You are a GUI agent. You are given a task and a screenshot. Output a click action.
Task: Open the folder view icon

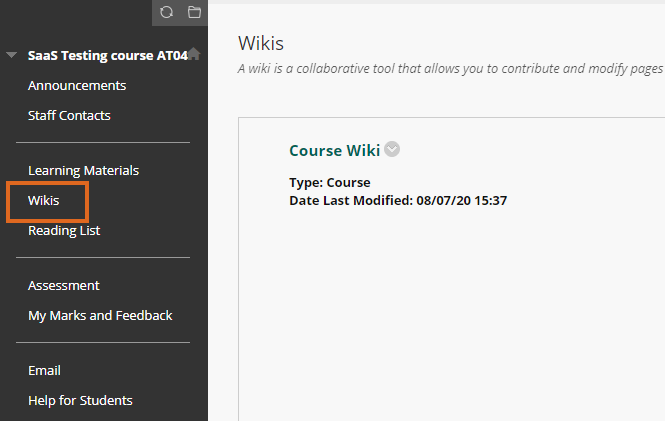pyautogui.click(x=194, y=12)
